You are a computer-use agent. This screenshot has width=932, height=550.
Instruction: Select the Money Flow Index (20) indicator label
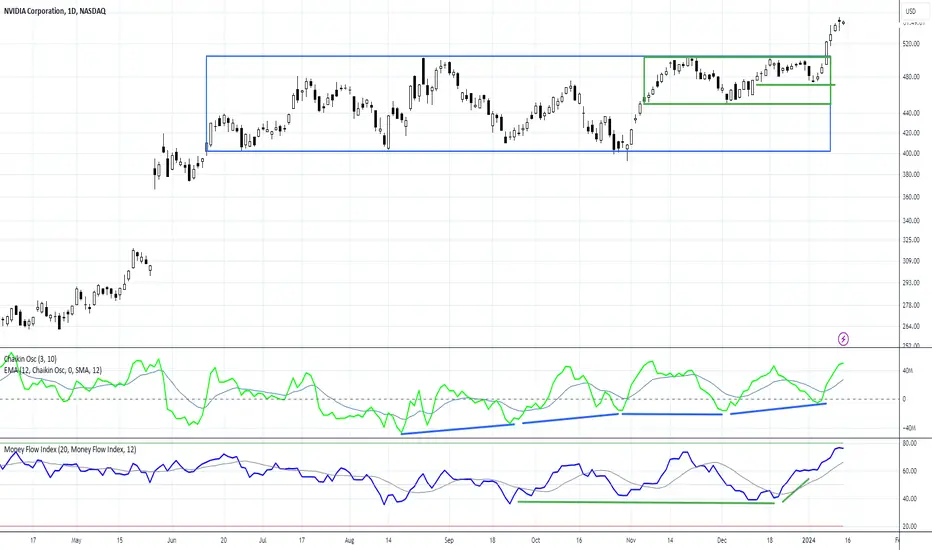pyautogui.click(x=70, y=450)
